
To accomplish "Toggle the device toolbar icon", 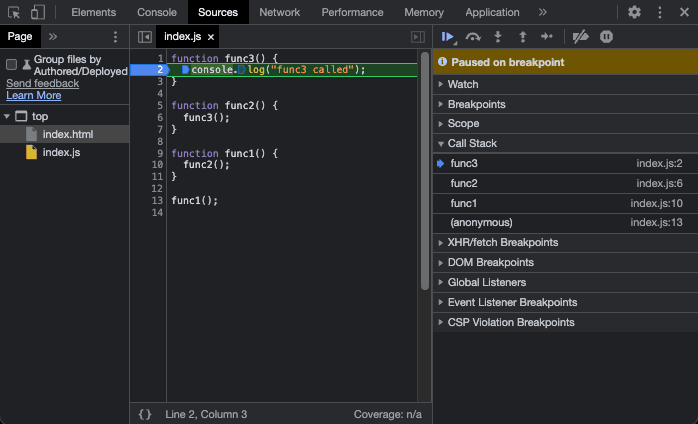I will click(38, 12).
